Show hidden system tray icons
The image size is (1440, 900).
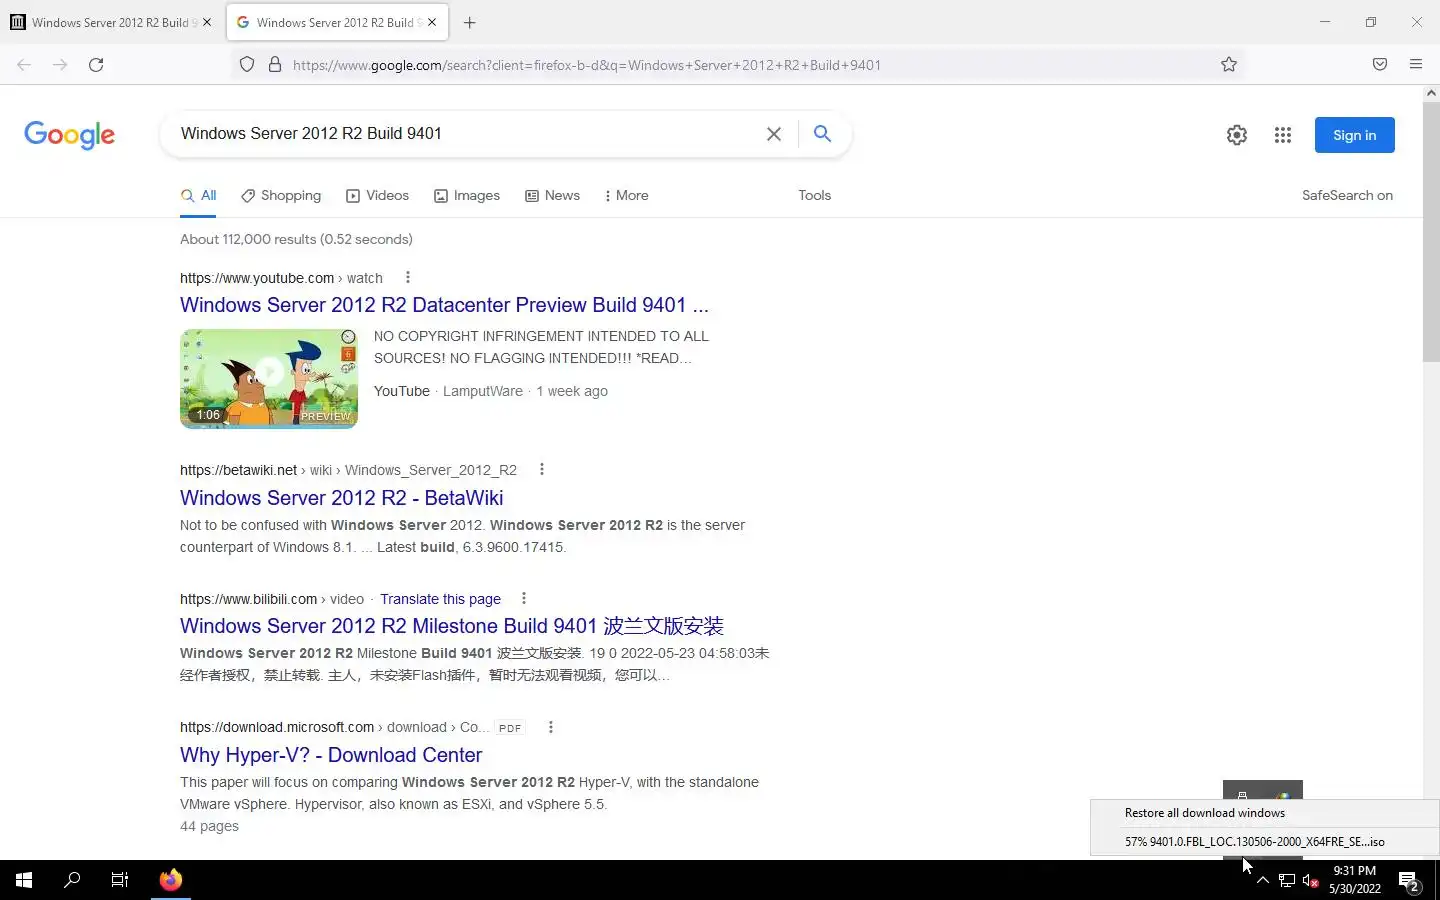tap(1263, 880)
